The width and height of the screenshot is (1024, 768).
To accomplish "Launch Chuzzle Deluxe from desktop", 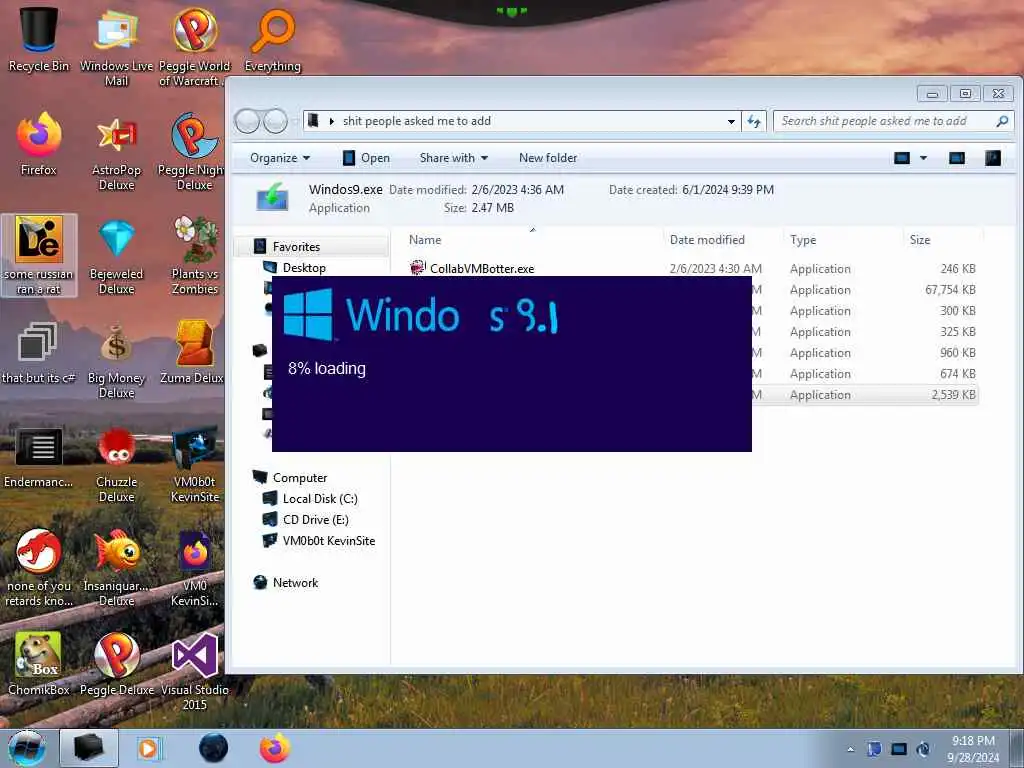I will [116, 464].
